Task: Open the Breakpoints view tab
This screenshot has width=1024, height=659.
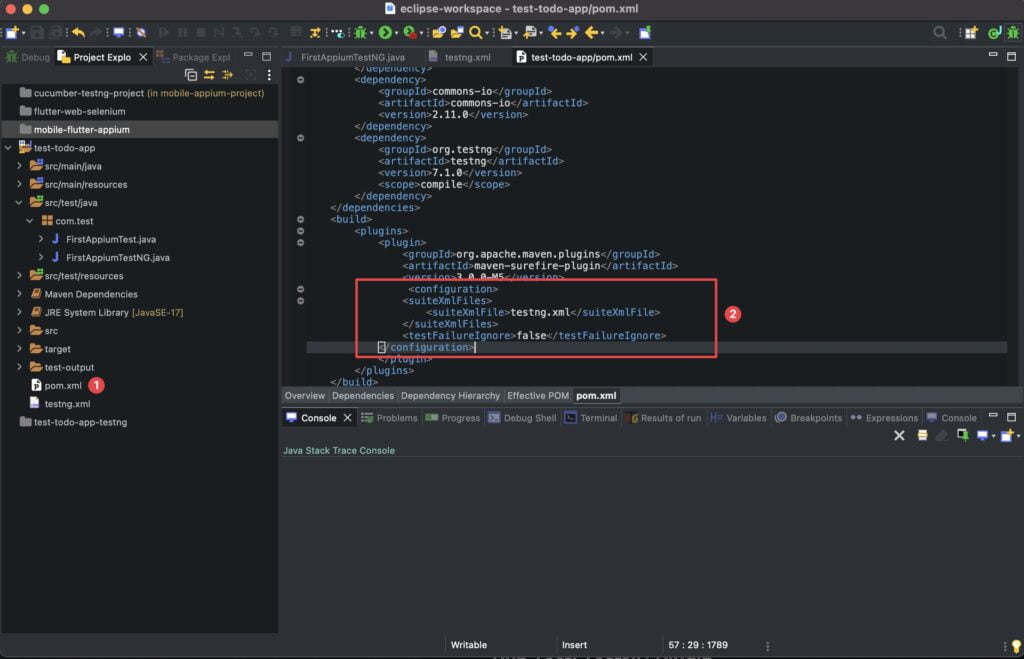Action: (808, 418)
